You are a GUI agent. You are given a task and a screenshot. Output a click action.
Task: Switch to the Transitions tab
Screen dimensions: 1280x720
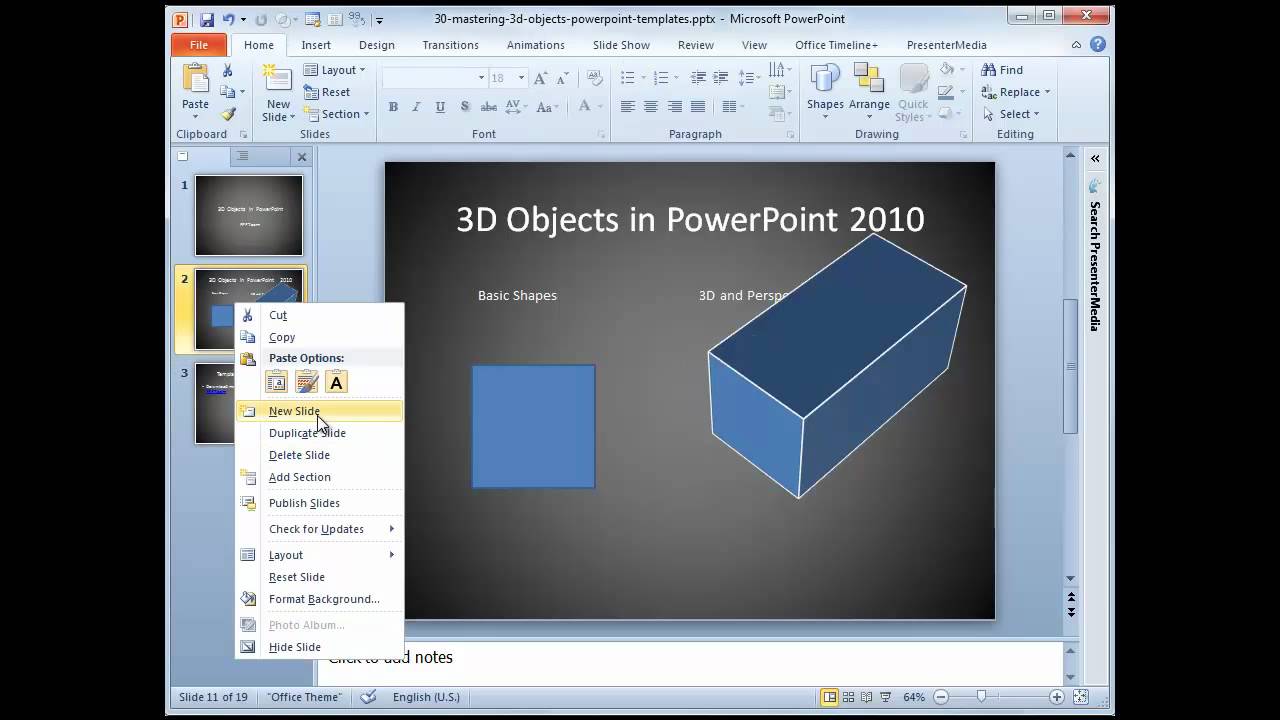450,45
